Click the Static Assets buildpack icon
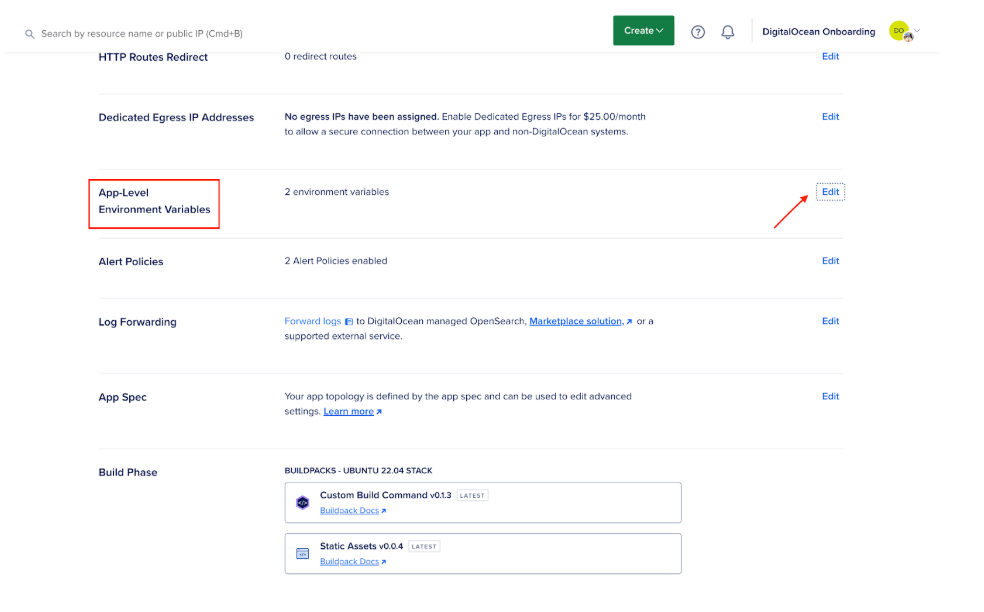The image size is (984, 612). tap(302, 554)
